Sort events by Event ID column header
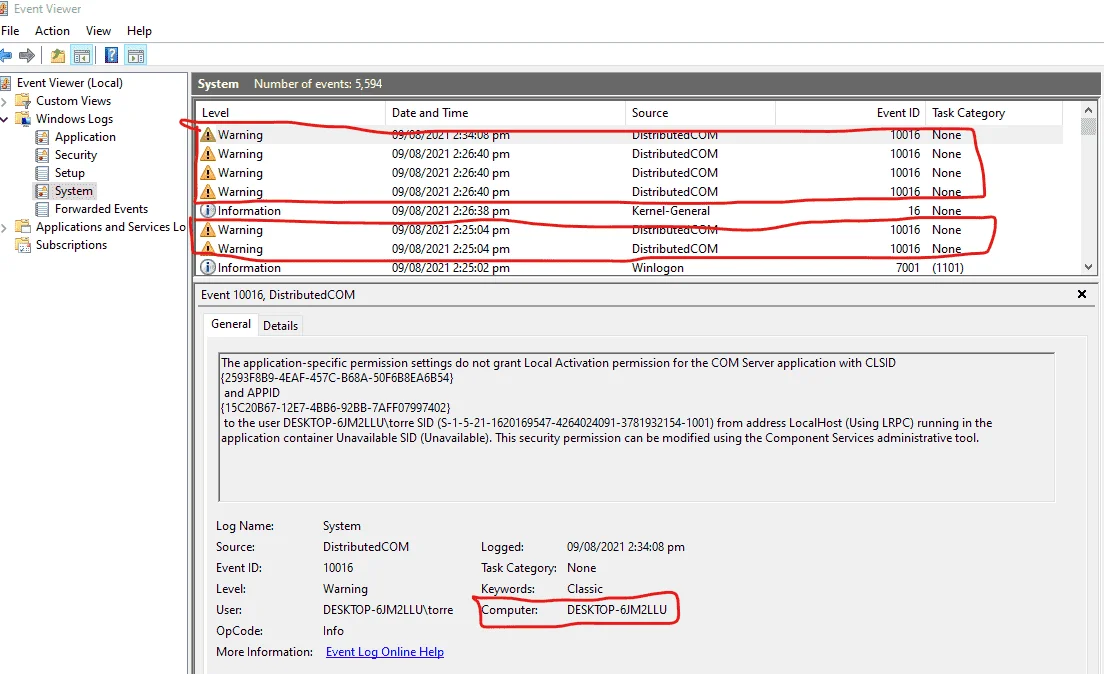 [851, 113]
